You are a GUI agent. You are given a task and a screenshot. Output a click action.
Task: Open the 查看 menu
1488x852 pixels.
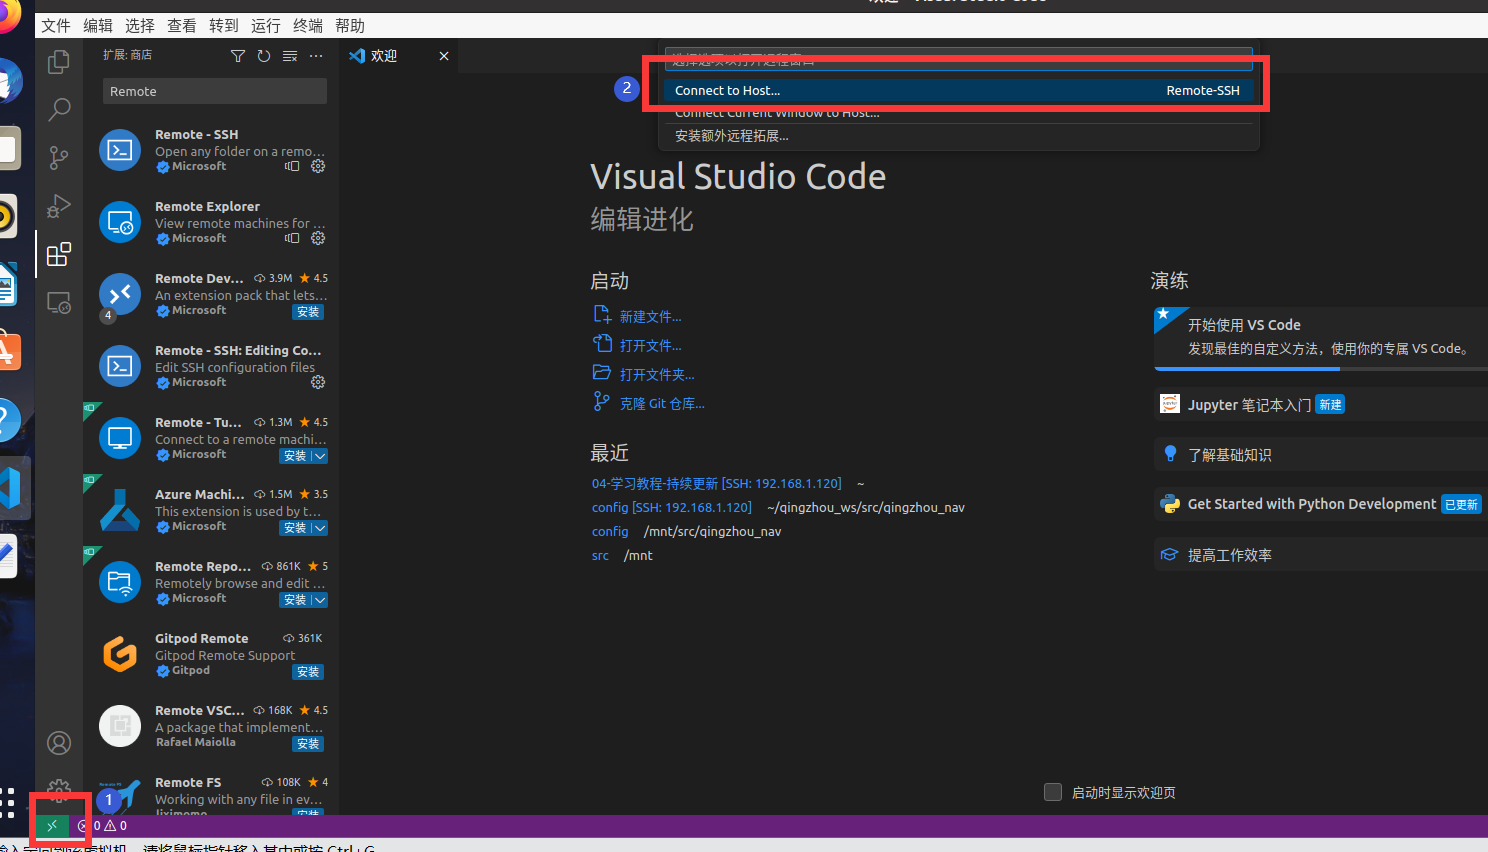pos(182,26)
